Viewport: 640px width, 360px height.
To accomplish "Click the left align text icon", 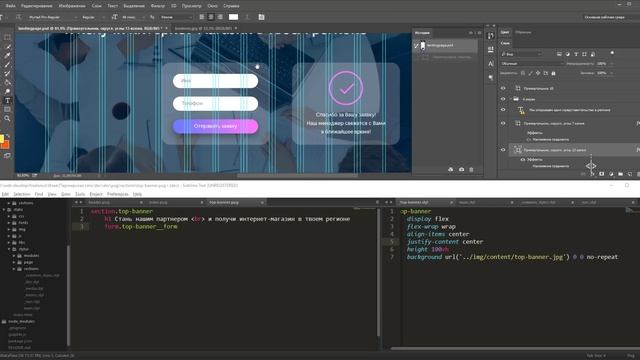I will coord(202,17).
